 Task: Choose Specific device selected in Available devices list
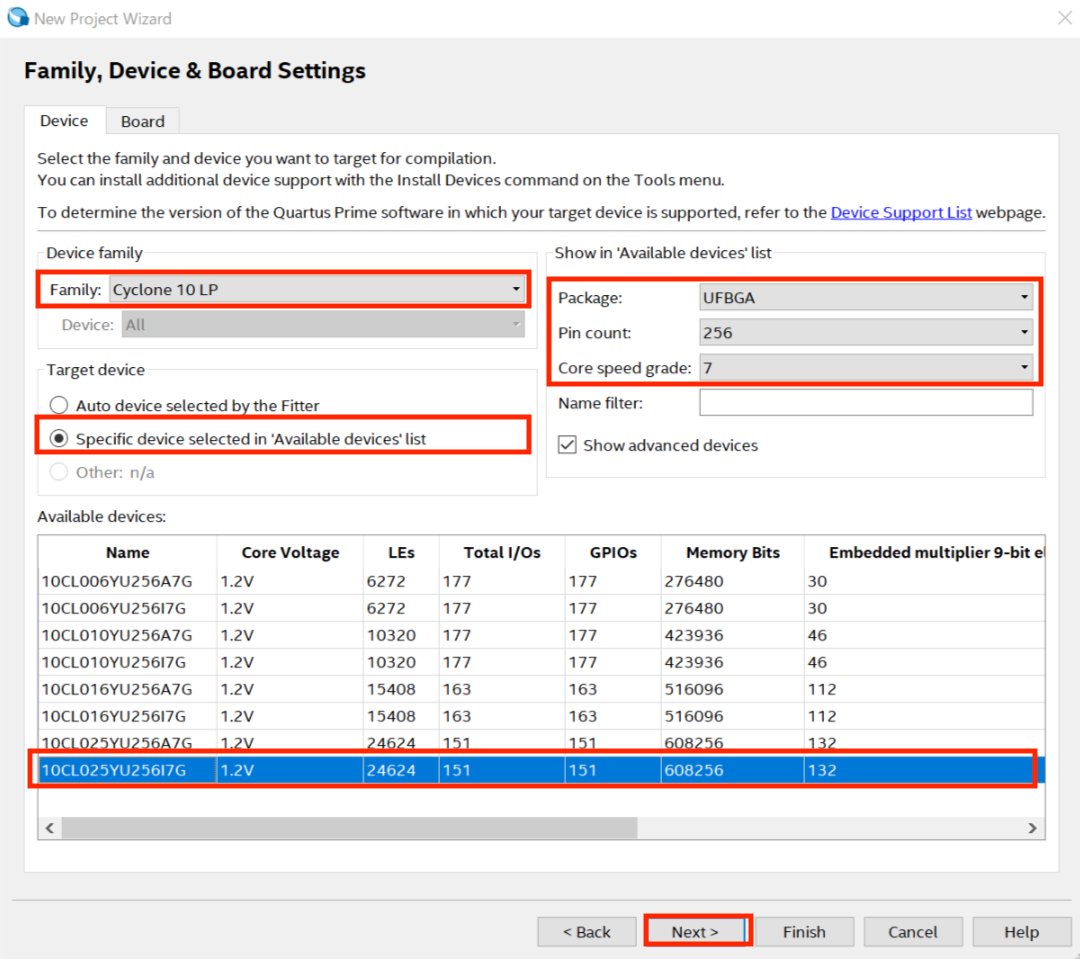tap(59, 439)
